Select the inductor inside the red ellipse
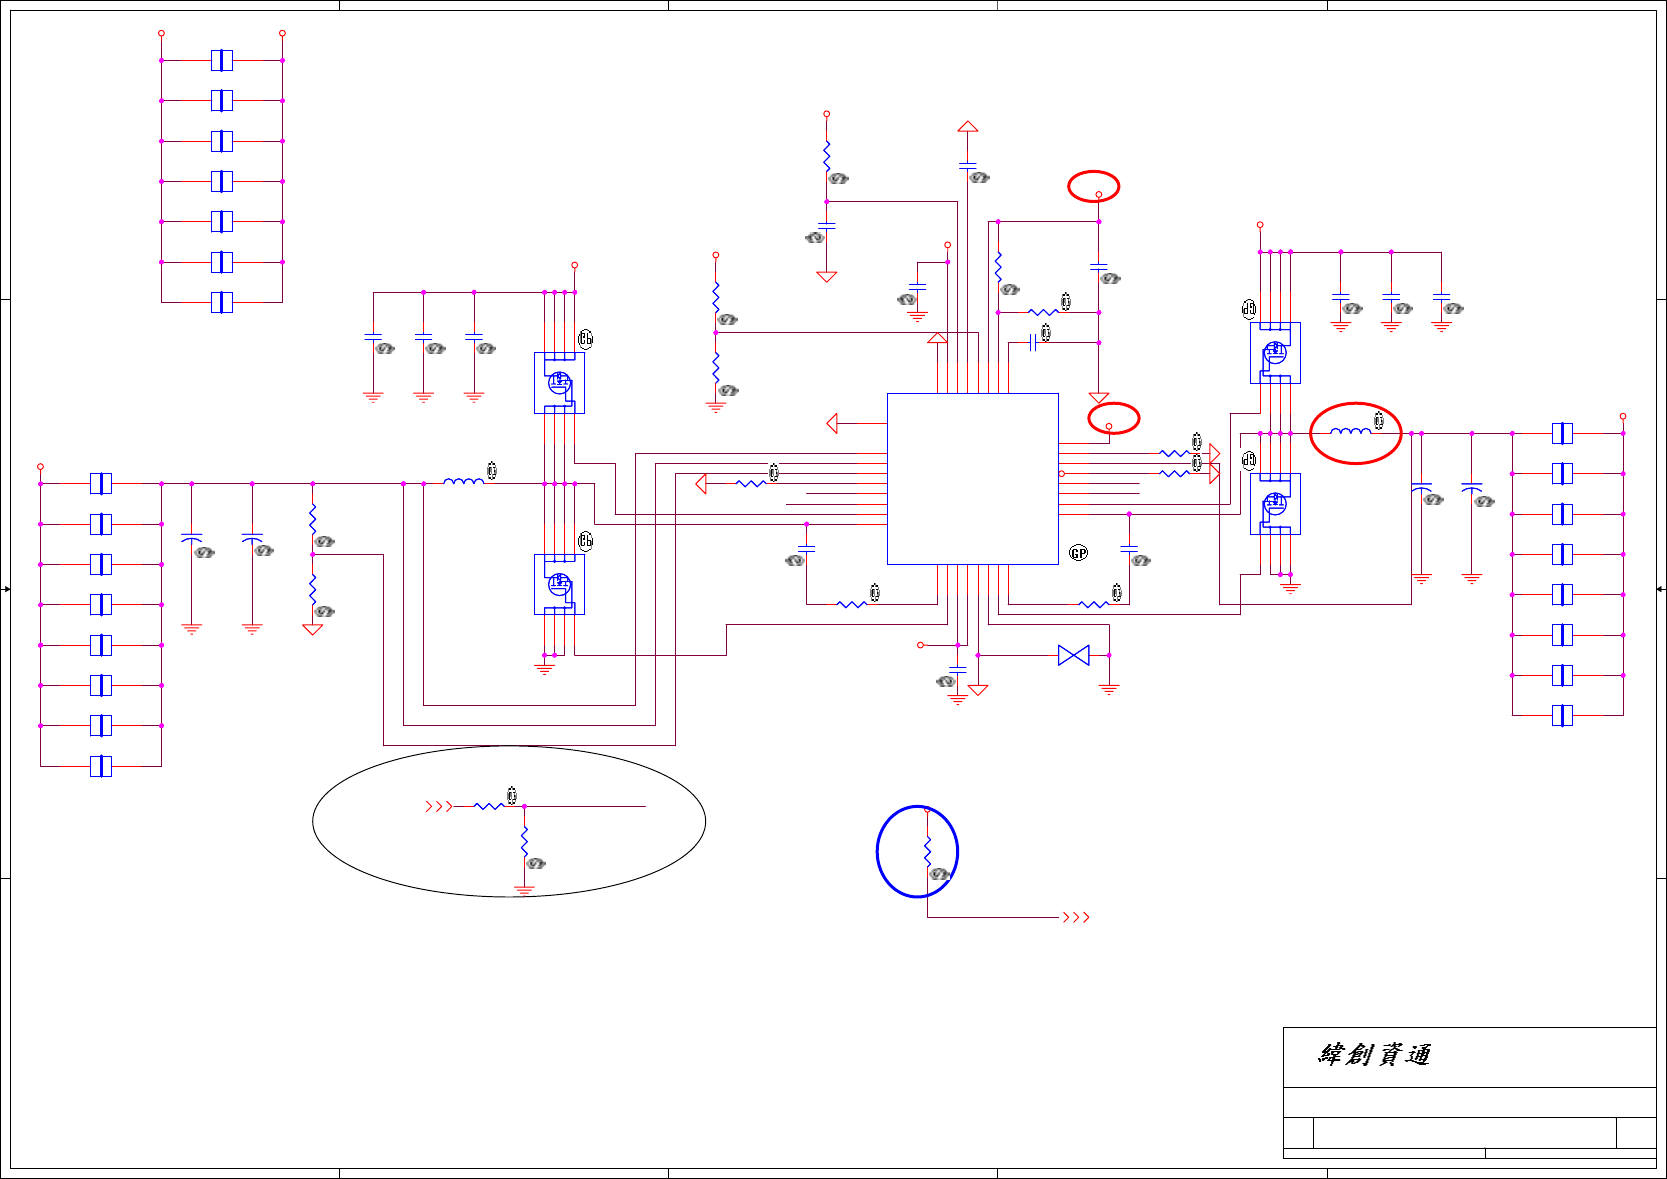 click(x=1351, y=431)
